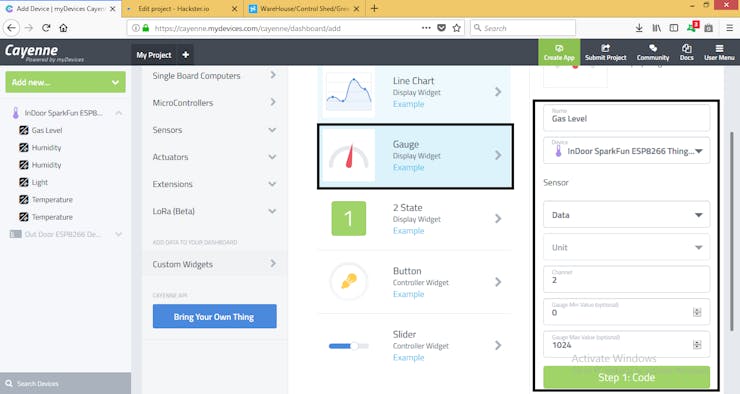Open Submit Project

(x=605, y=52)
